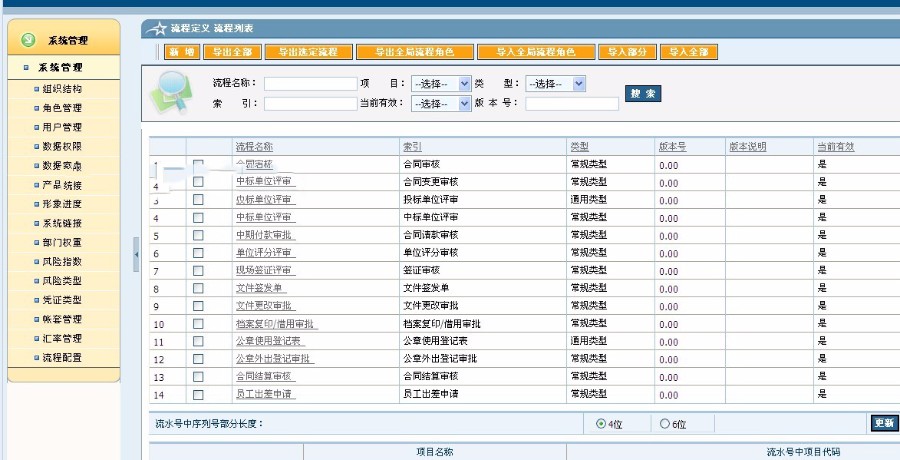Tick the checkbox for row 3 投标单位评审
This screenshot has height=460, width=900.
tap(198, 200)
